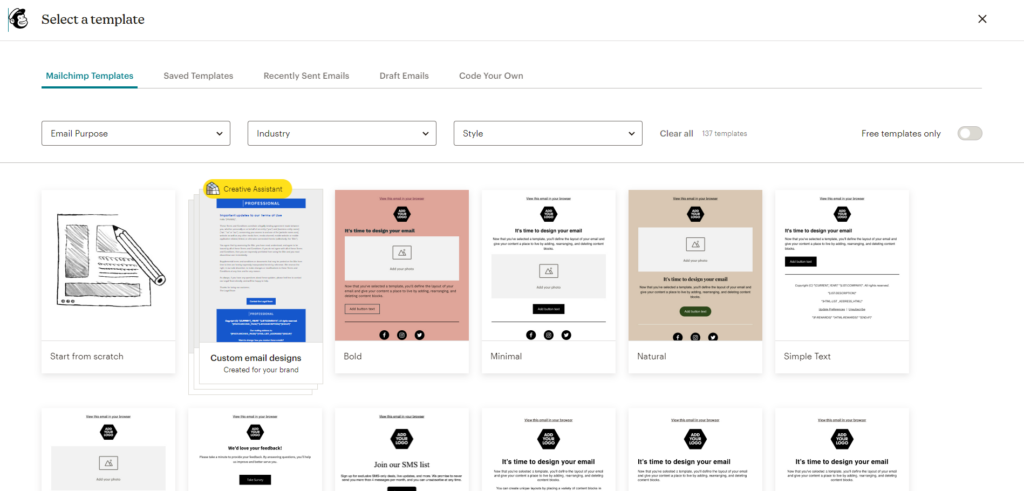Click blue button in Custom email design preview
Image resolution: width=1024 pixels, height=491 pixels.
[x=261, y=301]
